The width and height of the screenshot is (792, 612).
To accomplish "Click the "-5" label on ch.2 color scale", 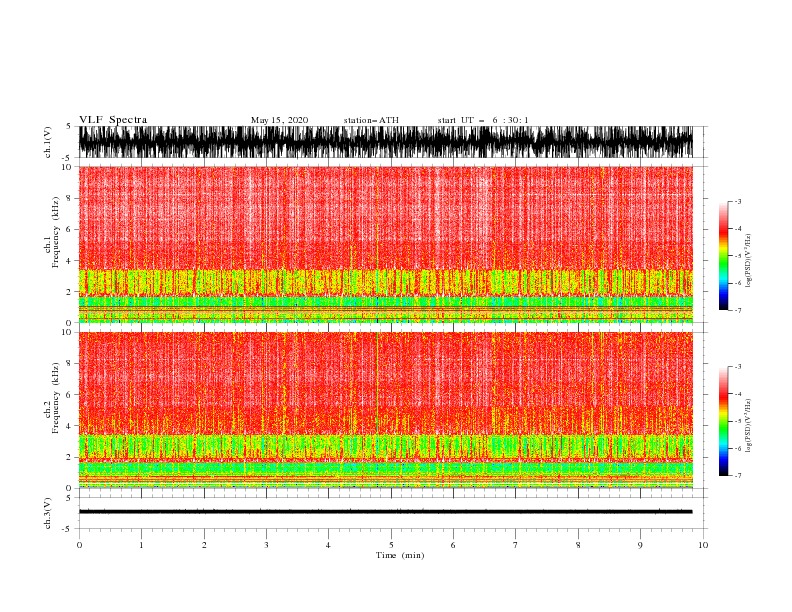I will click(738, 421).
